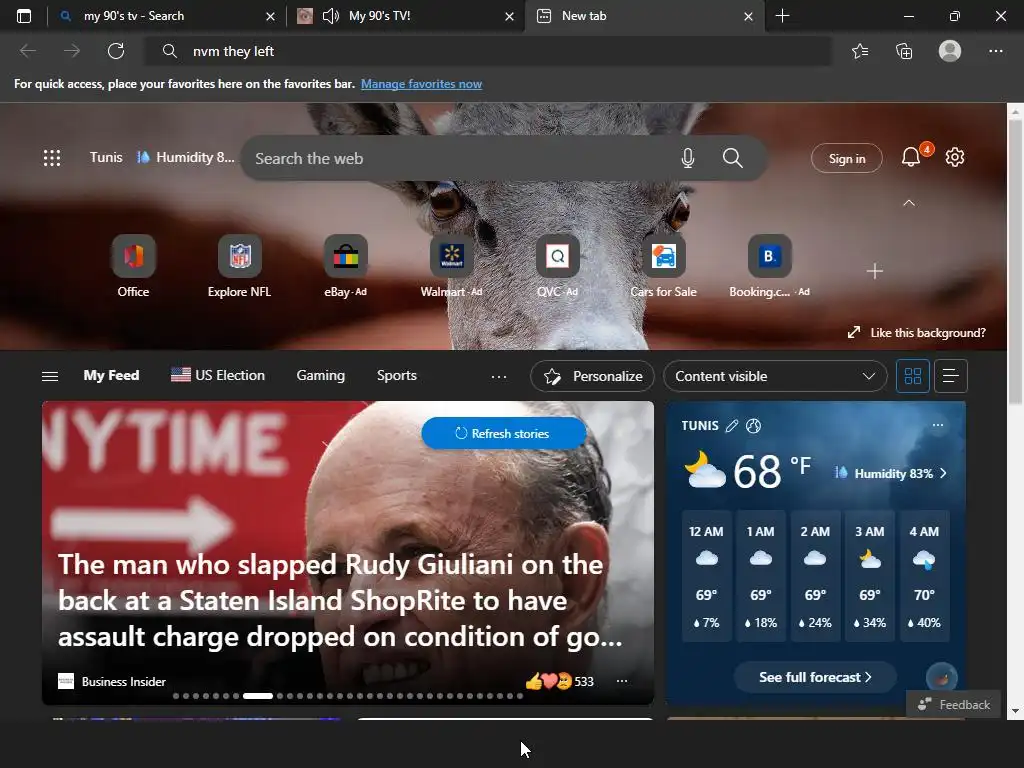Viewport: 1024px width, 768px height.
Task: Collapse quick links with chevron up
Action: pos(908,203)
